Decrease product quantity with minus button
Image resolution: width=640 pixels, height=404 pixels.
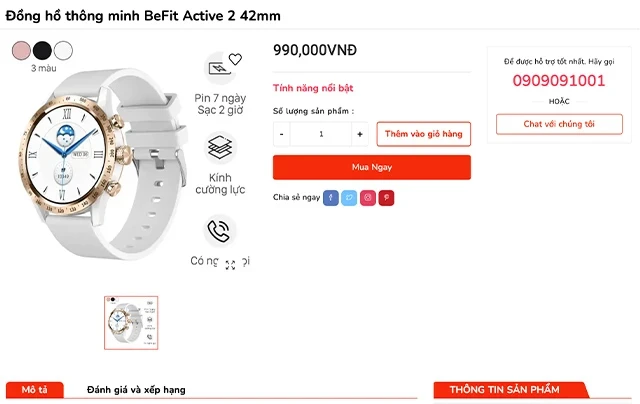[282, 134]
